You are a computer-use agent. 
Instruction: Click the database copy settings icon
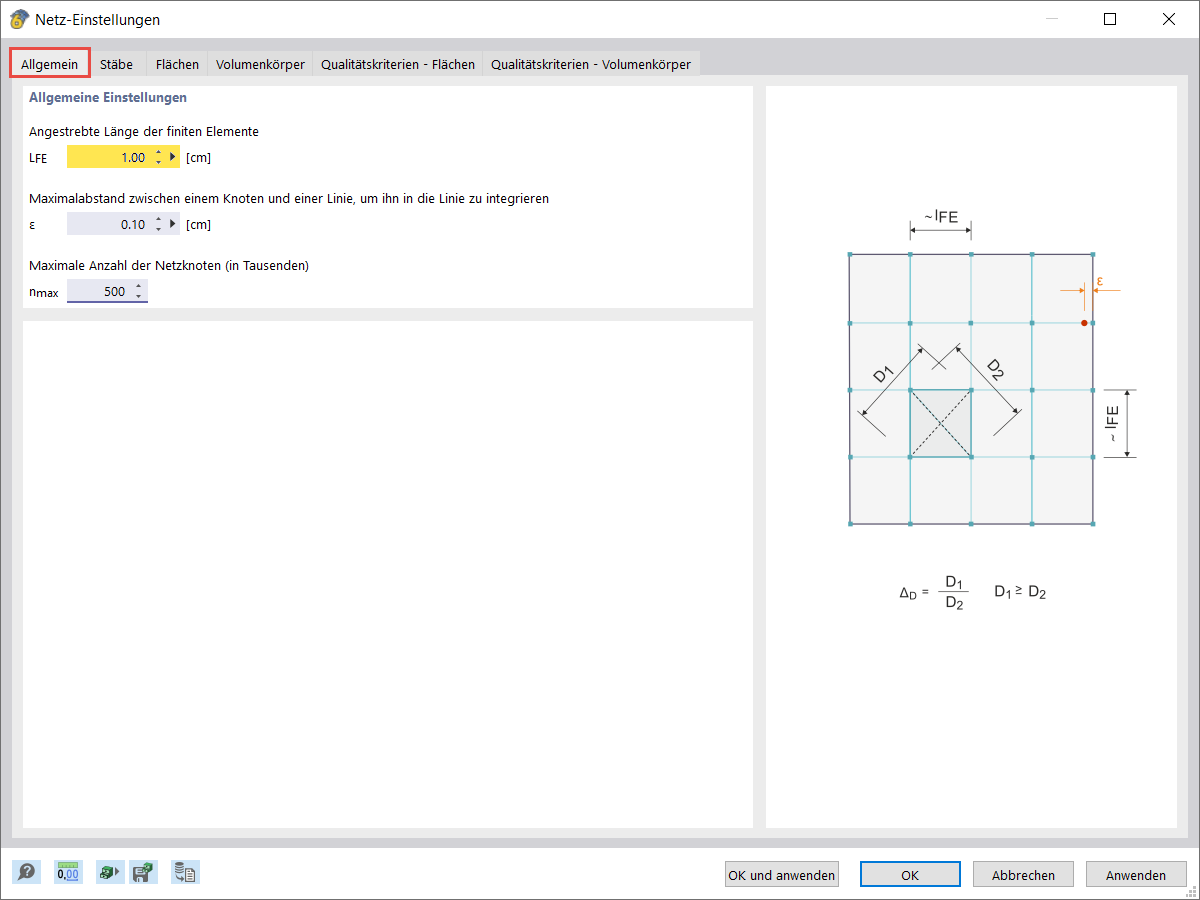pyautogui.click(x=185, y=872)
